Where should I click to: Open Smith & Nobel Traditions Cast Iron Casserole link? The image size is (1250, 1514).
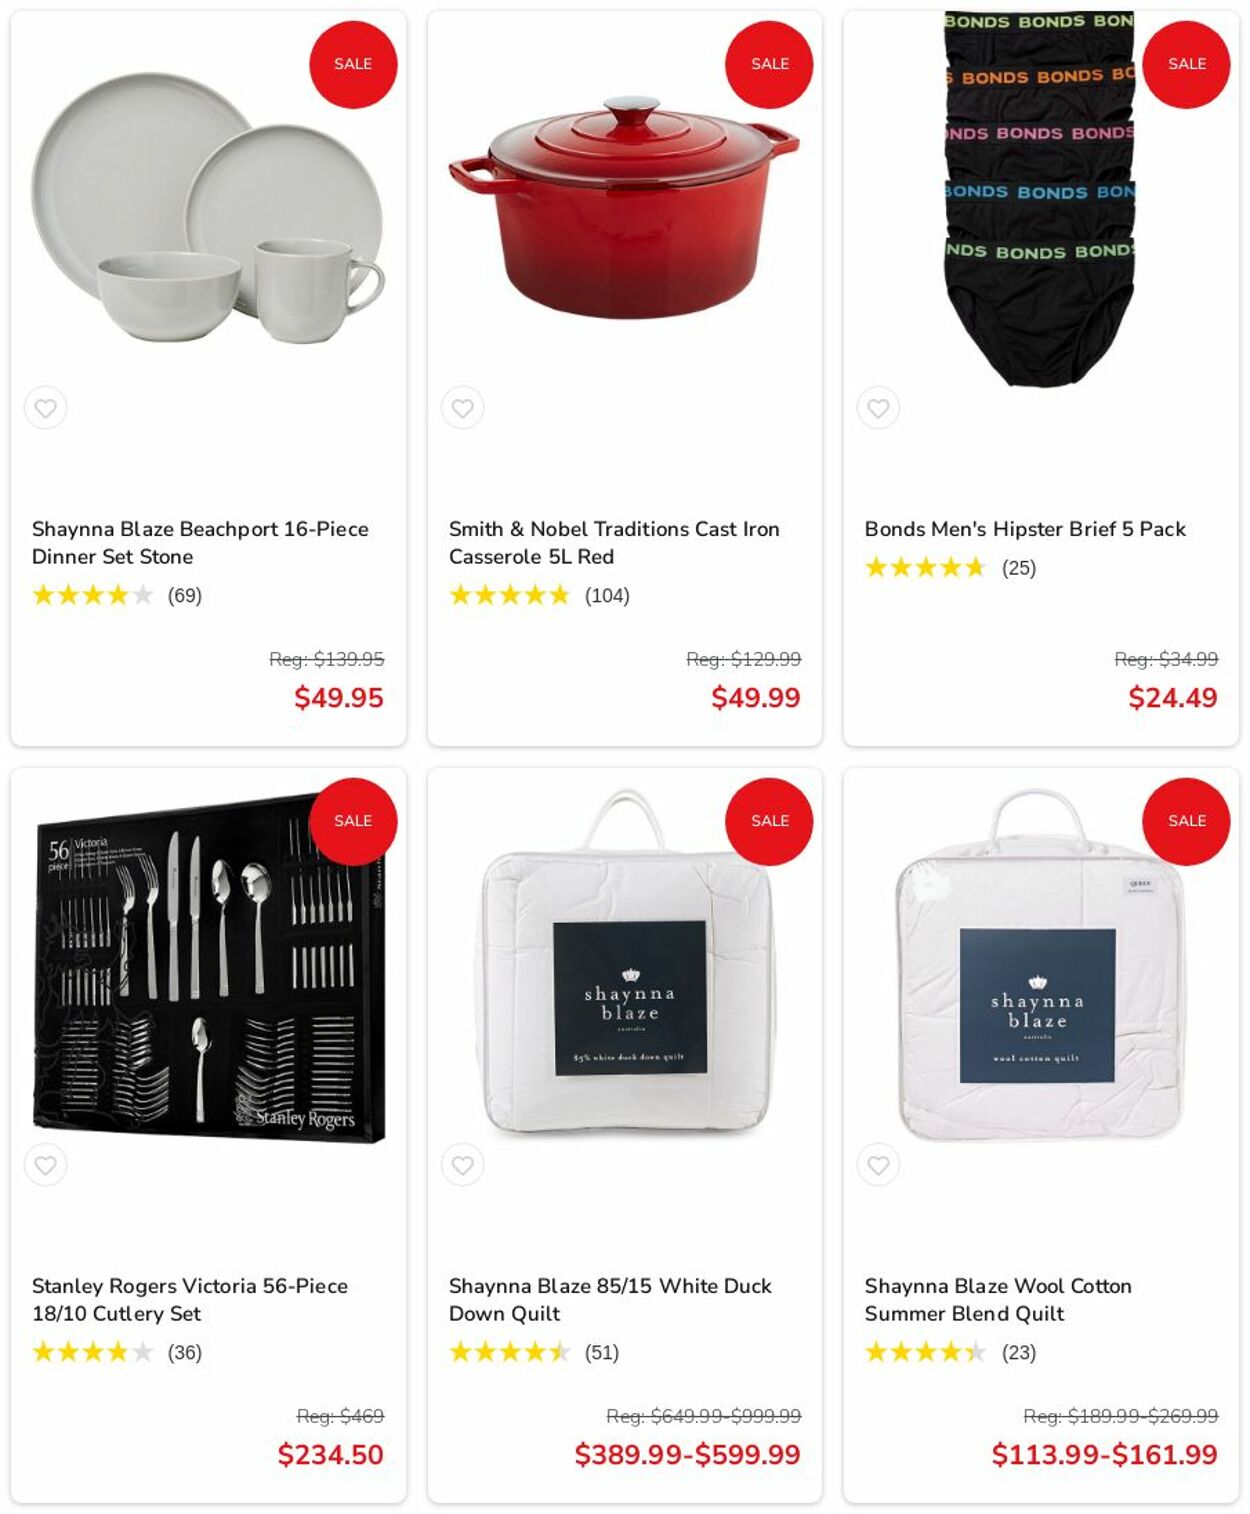point(614,543)
